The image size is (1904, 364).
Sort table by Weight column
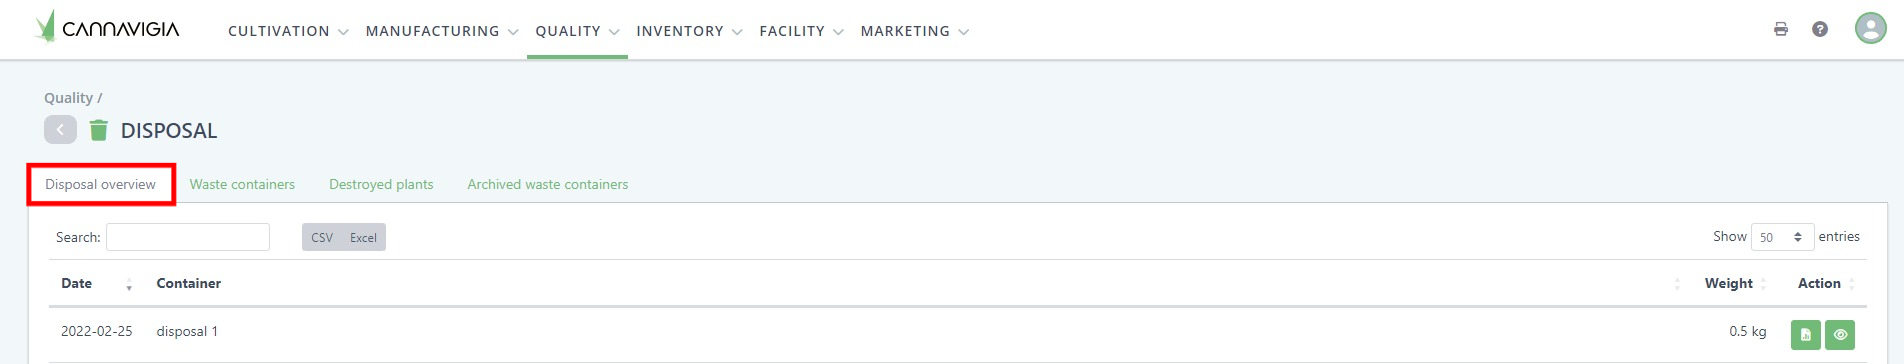click(x=1729, y=283)
